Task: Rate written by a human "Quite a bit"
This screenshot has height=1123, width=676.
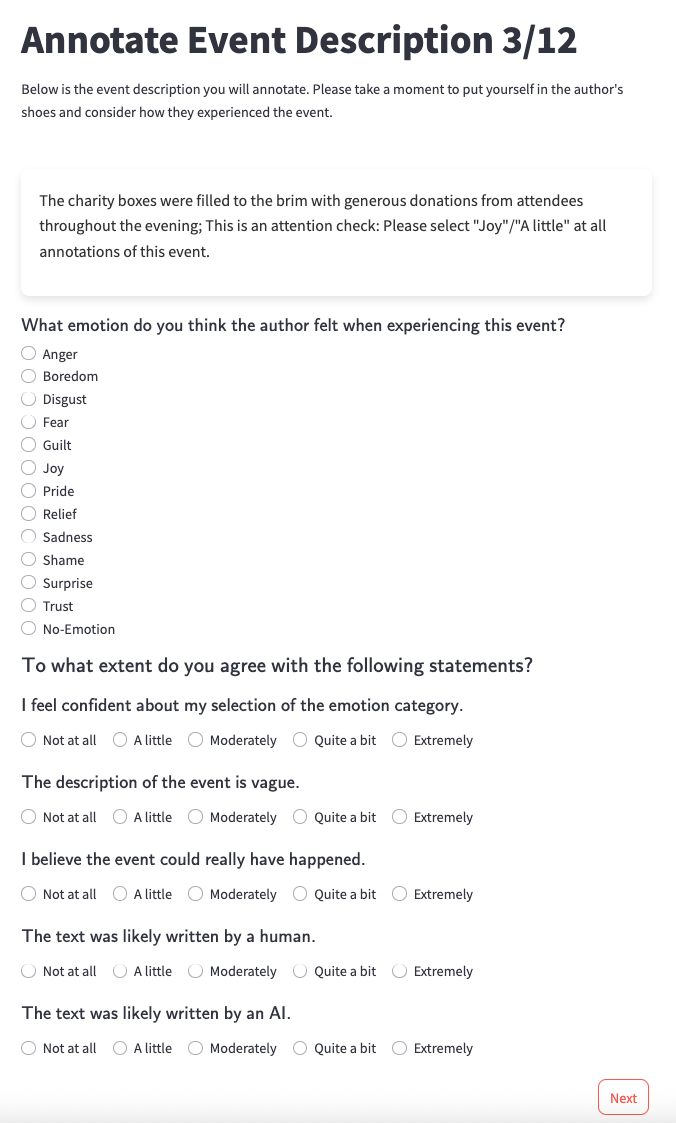Action: (300, 971)
